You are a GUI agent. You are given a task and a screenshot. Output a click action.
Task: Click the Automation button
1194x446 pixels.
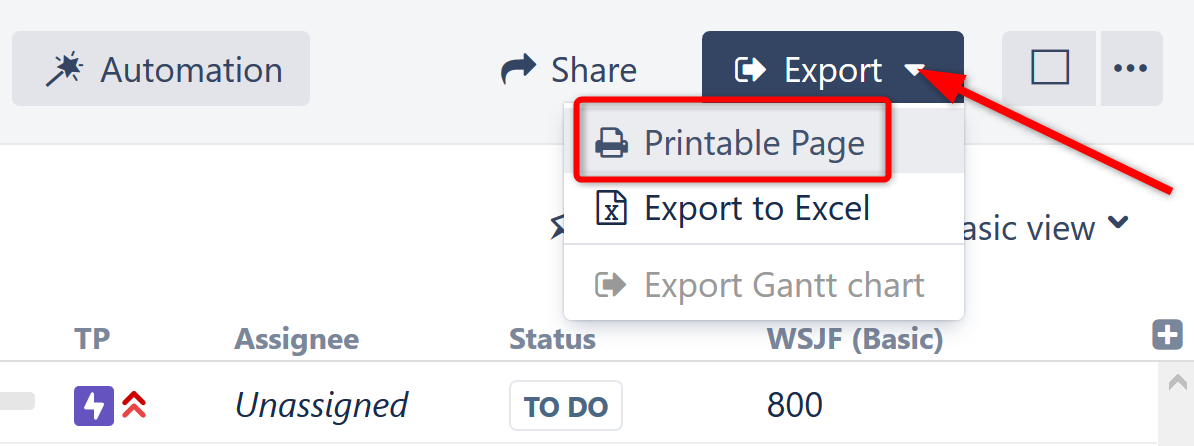coord(161,69)
